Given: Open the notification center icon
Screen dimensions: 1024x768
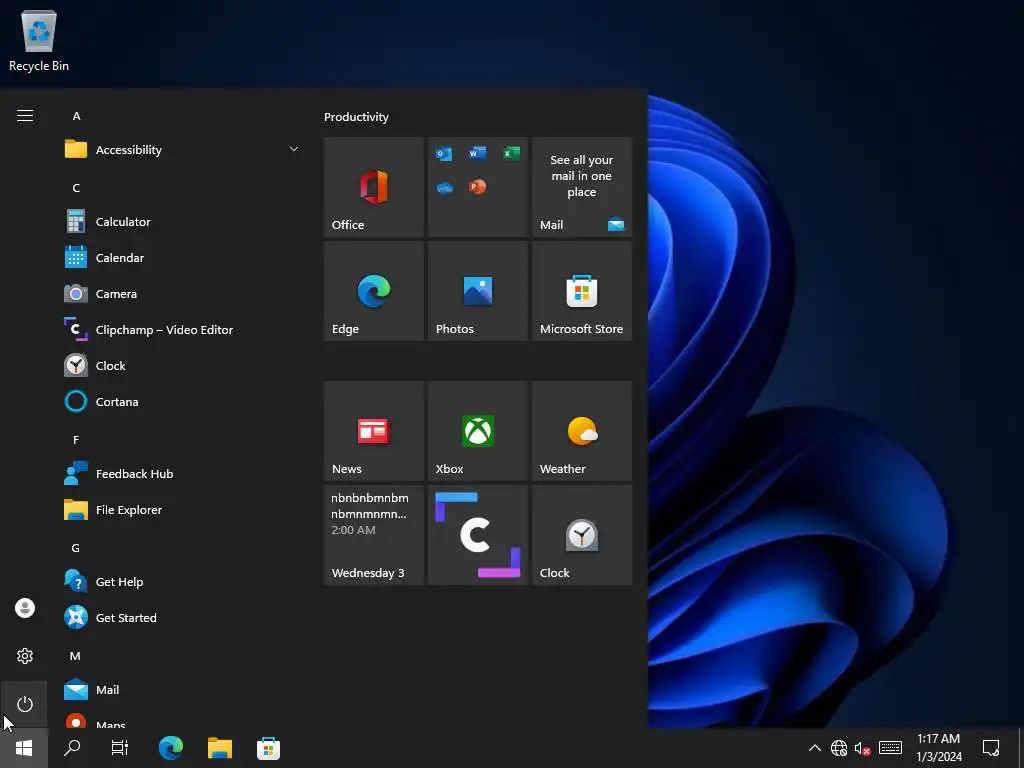Looking at the screenshot, I should (991, 748).
